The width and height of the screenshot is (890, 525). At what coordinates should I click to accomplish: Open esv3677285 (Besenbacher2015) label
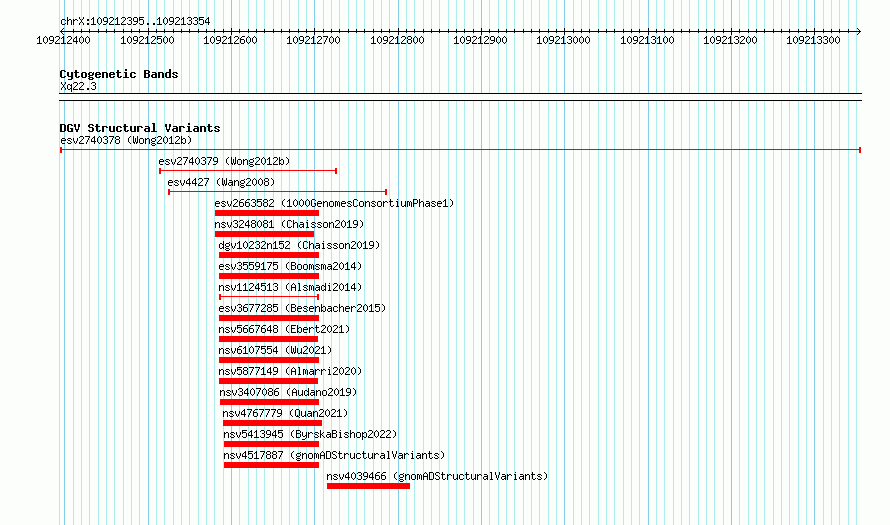(x=302, y=308)
